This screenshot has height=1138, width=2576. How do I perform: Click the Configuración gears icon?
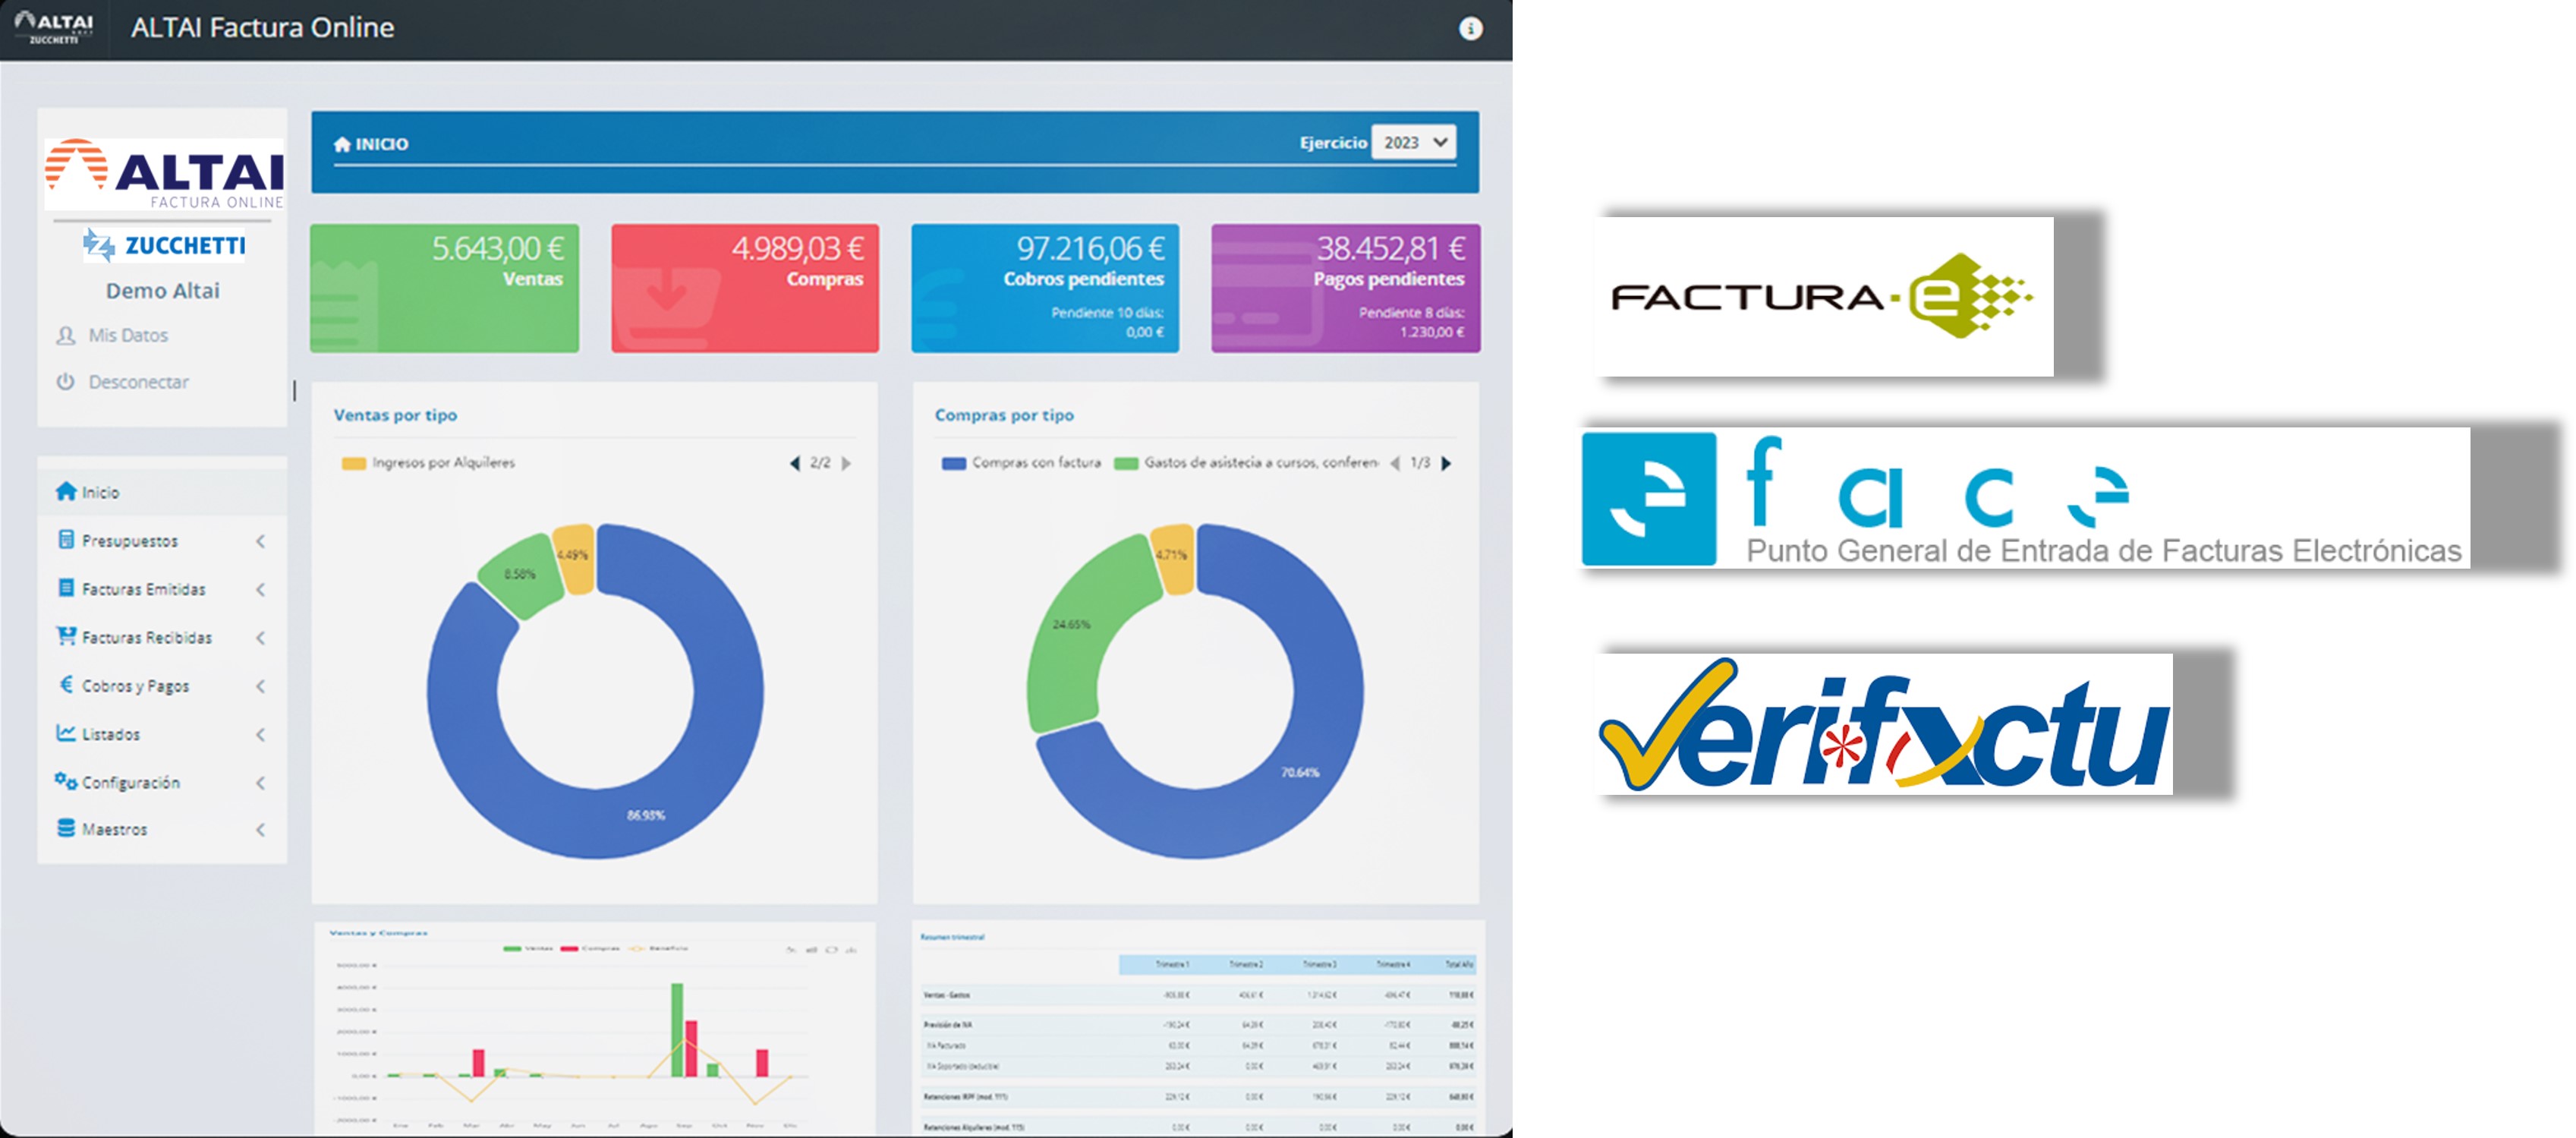pyautogui.click(x=66, y=781)
